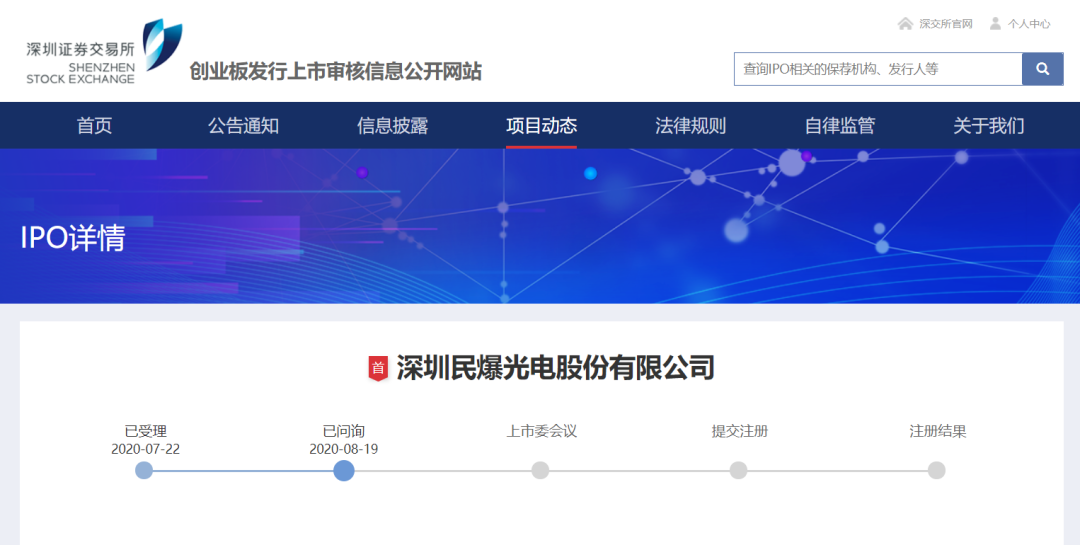The image size is (1080, 545).
Task: Open the 关于我们 menu item
Action: click(x=988, y=125)
